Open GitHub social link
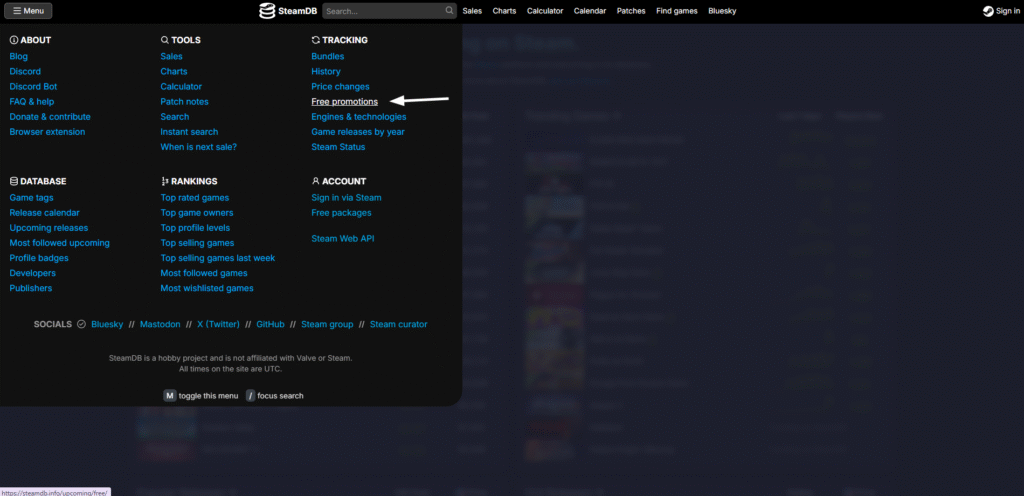The image size is (1024, 496). (270, 324)
